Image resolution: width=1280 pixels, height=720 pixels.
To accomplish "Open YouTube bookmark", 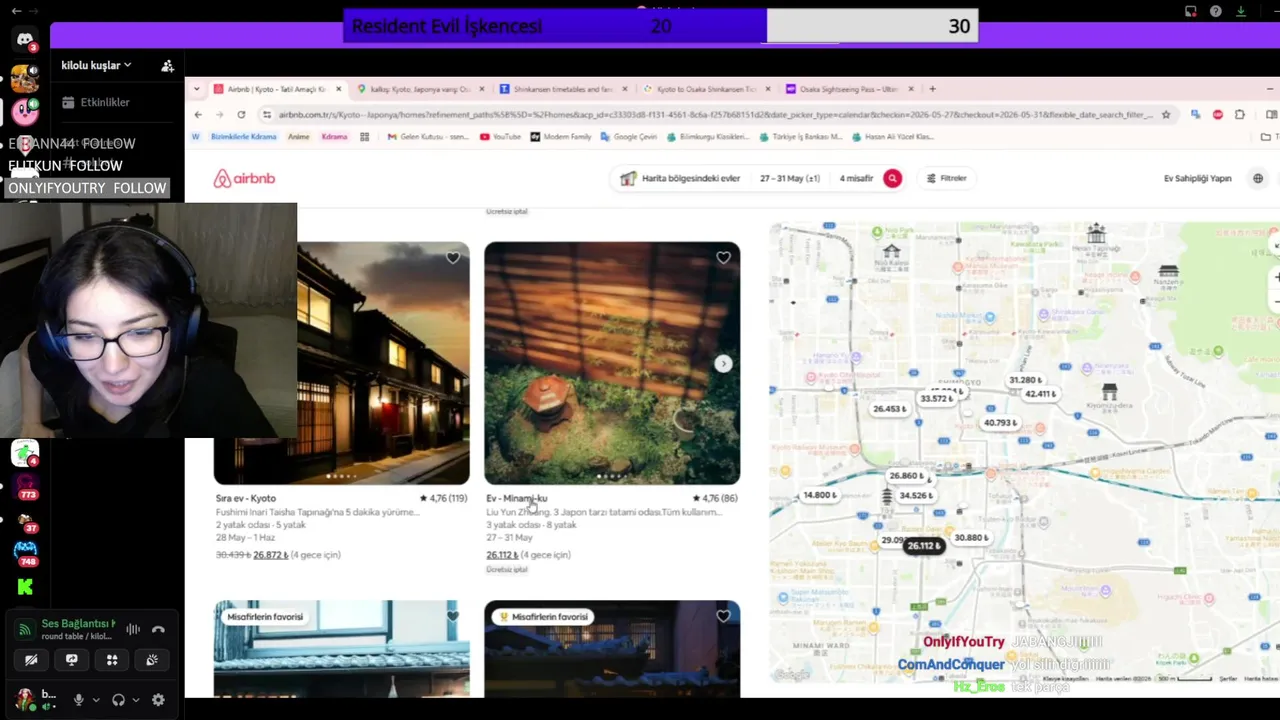I will point(501,137).
